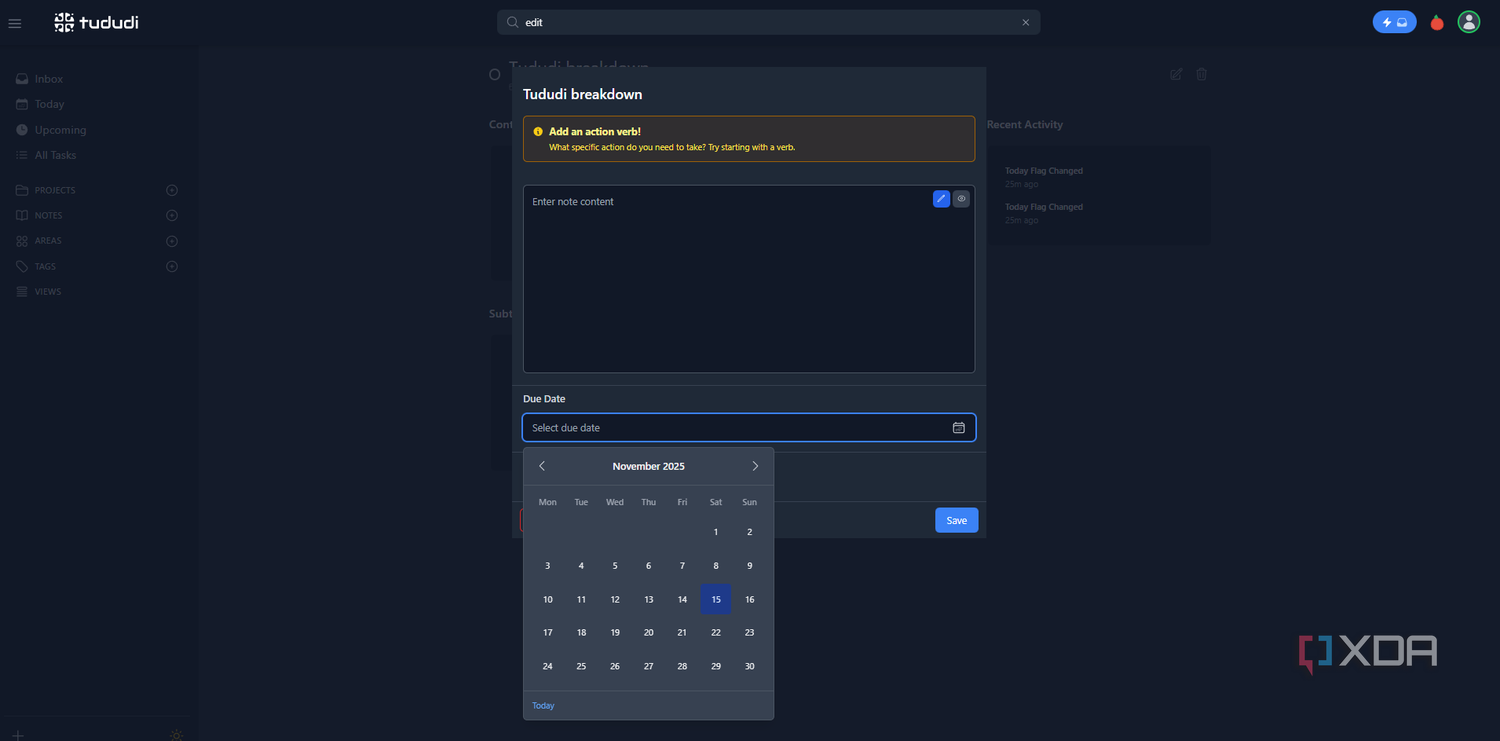Click the note content text area
The width and height of the screenshot is (1500, 741).
coord(749,279)
